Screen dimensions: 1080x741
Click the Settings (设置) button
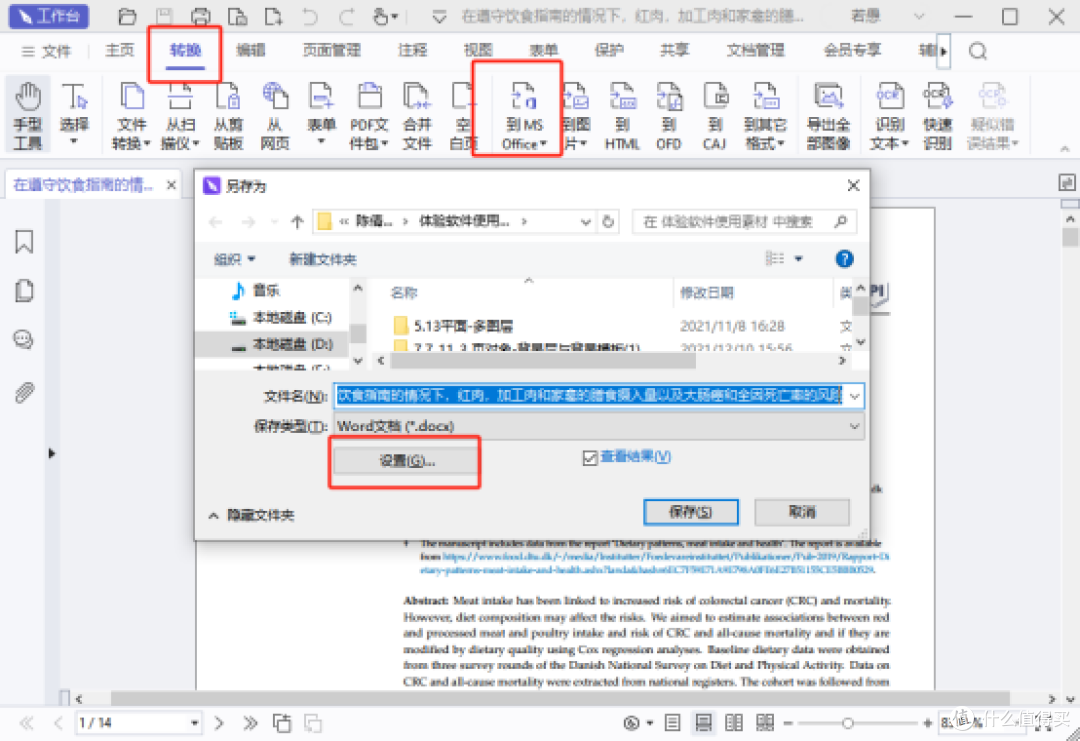(x=406, y=461)
